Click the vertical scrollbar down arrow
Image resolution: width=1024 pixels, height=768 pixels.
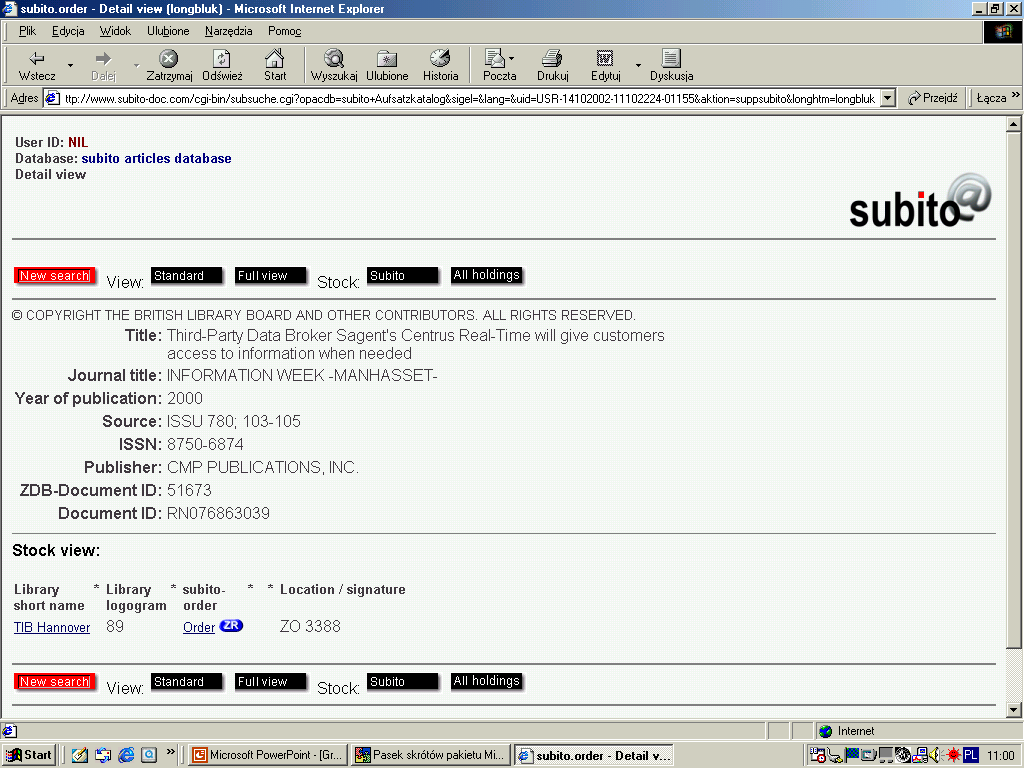point(1013,710)
